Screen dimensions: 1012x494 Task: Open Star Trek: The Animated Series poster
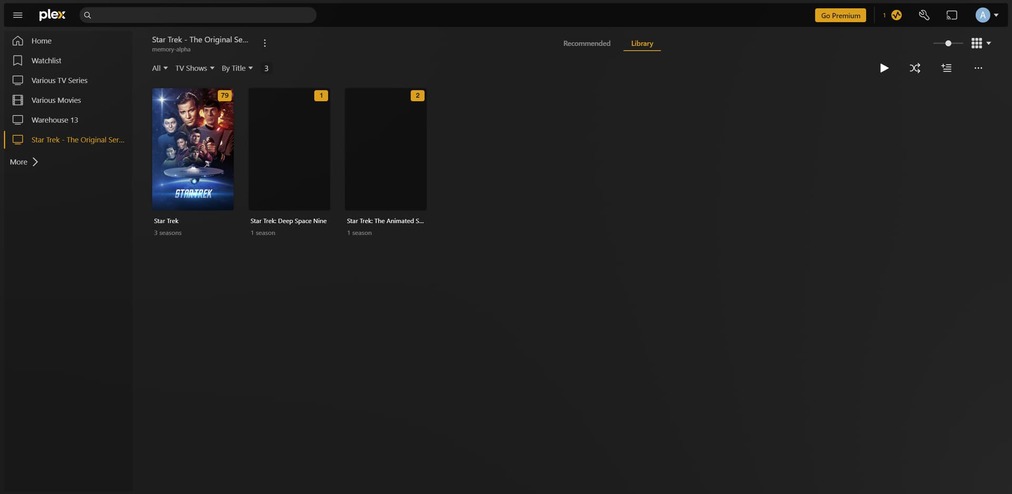pos(385,149)
